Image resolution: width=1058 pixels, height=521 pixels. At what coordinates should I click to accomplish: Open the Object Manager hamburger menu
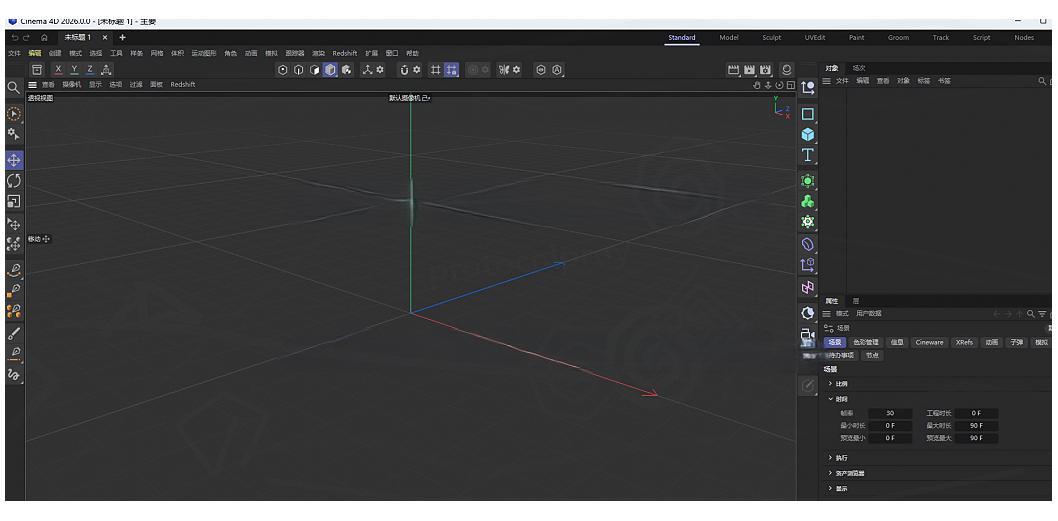click(x=827, y=81)
